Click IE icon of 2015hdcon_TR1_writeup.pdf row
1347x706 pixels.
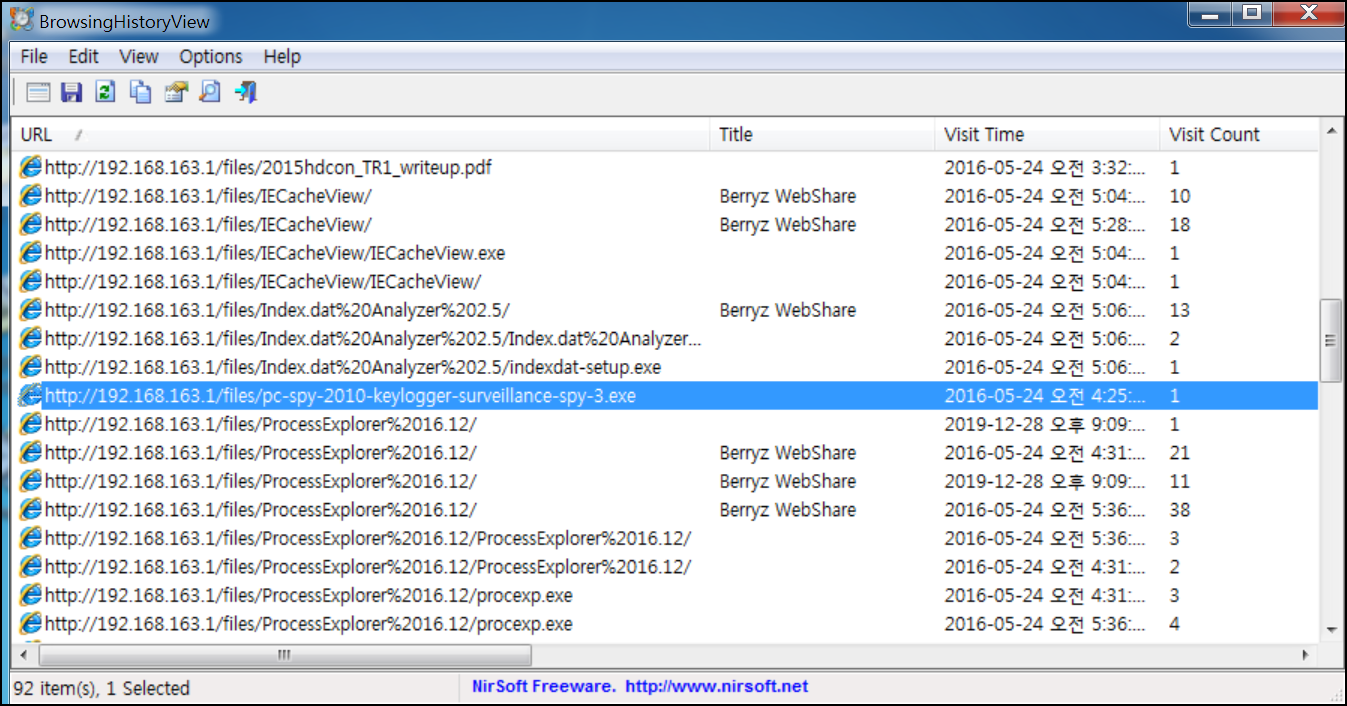click(x=32, y=167)
